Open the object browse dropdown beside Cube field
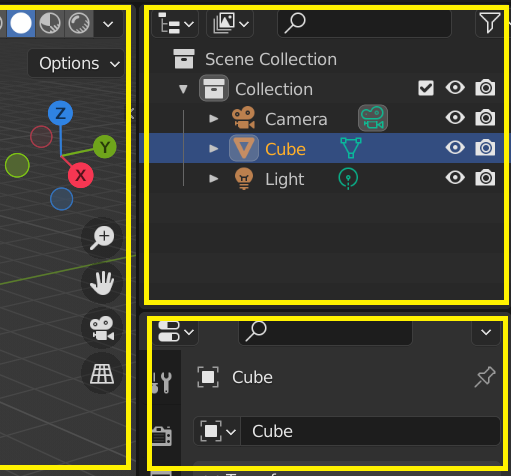Viewport: 511px width, 476px height. point(217,431)
